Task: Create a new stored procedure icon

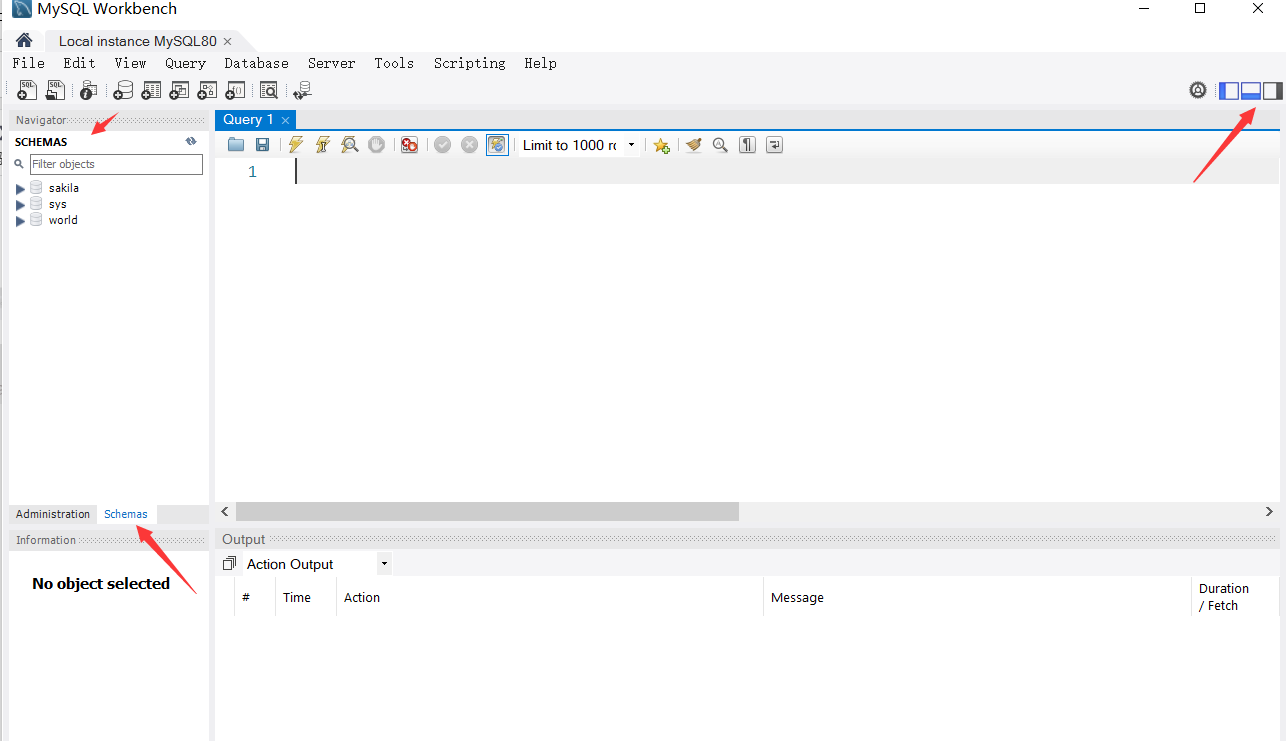Action: [x=207, y=90]
